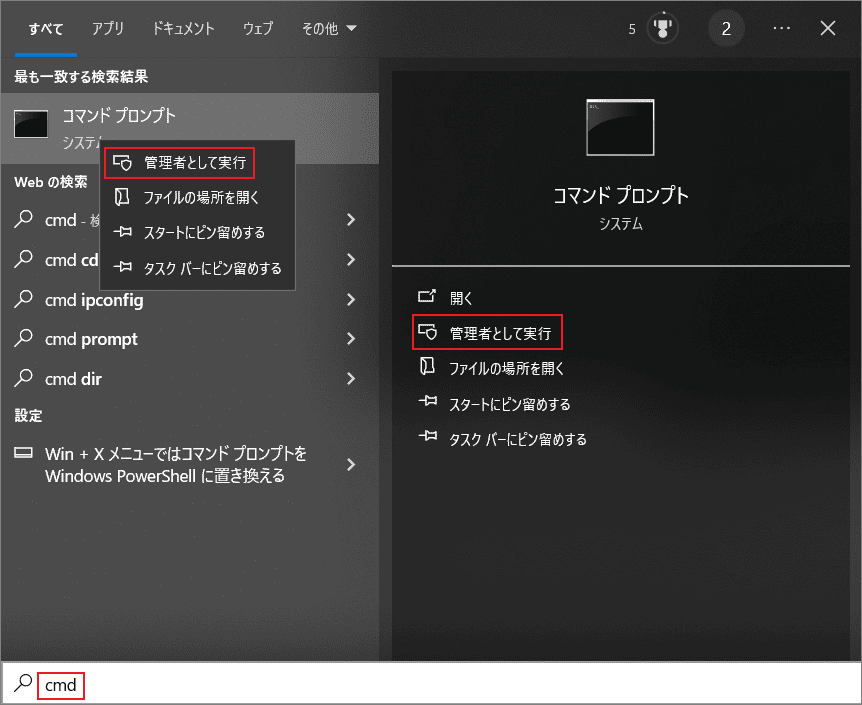Switch to the ウェブ tab

258,28
